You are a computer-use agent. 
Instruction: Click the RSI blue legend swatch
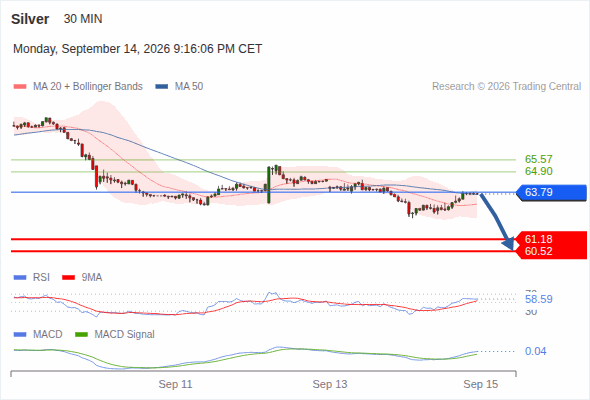20,278
